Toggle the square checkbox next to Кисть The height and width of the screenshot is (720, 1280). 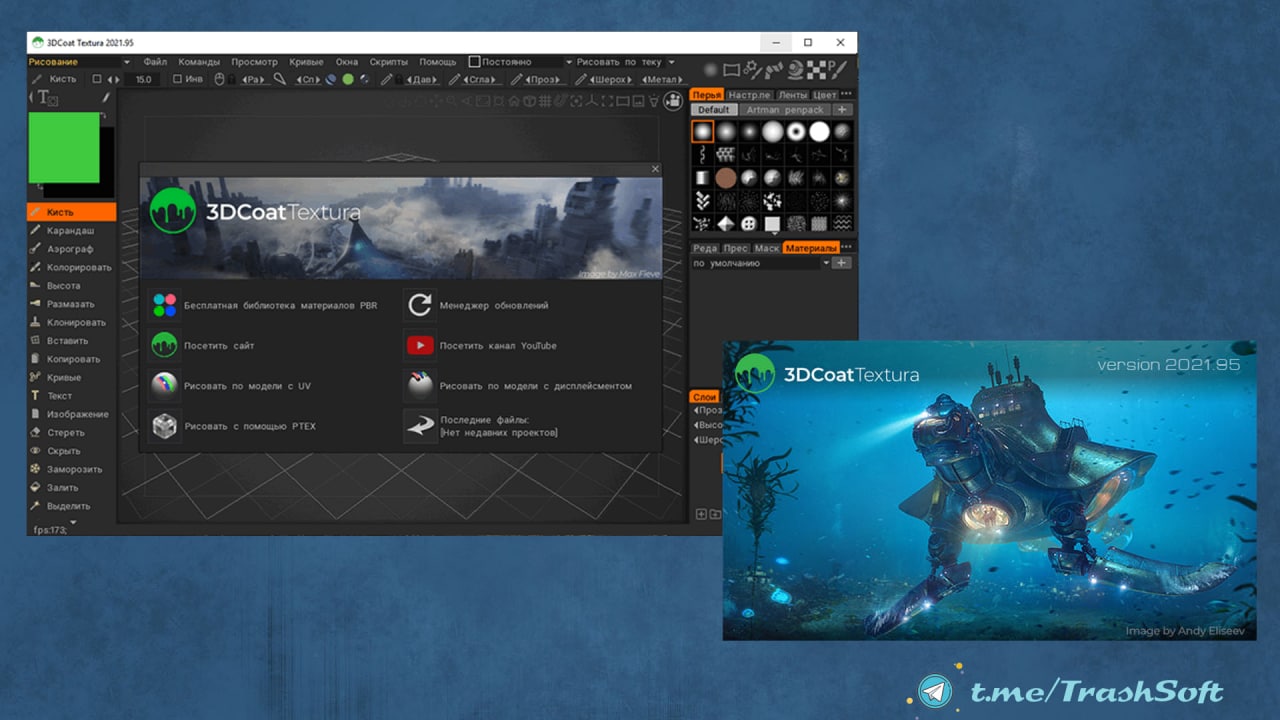[97, 79]
